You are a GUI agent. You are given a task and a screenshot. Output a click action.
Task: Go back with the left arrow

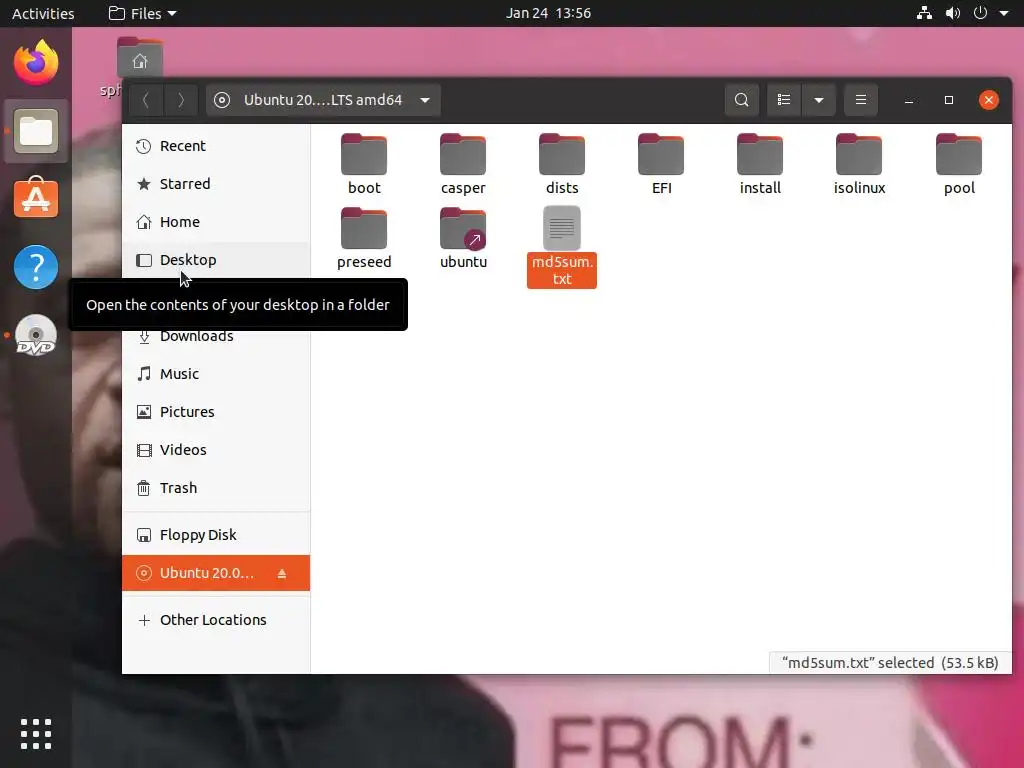(146, 100)
